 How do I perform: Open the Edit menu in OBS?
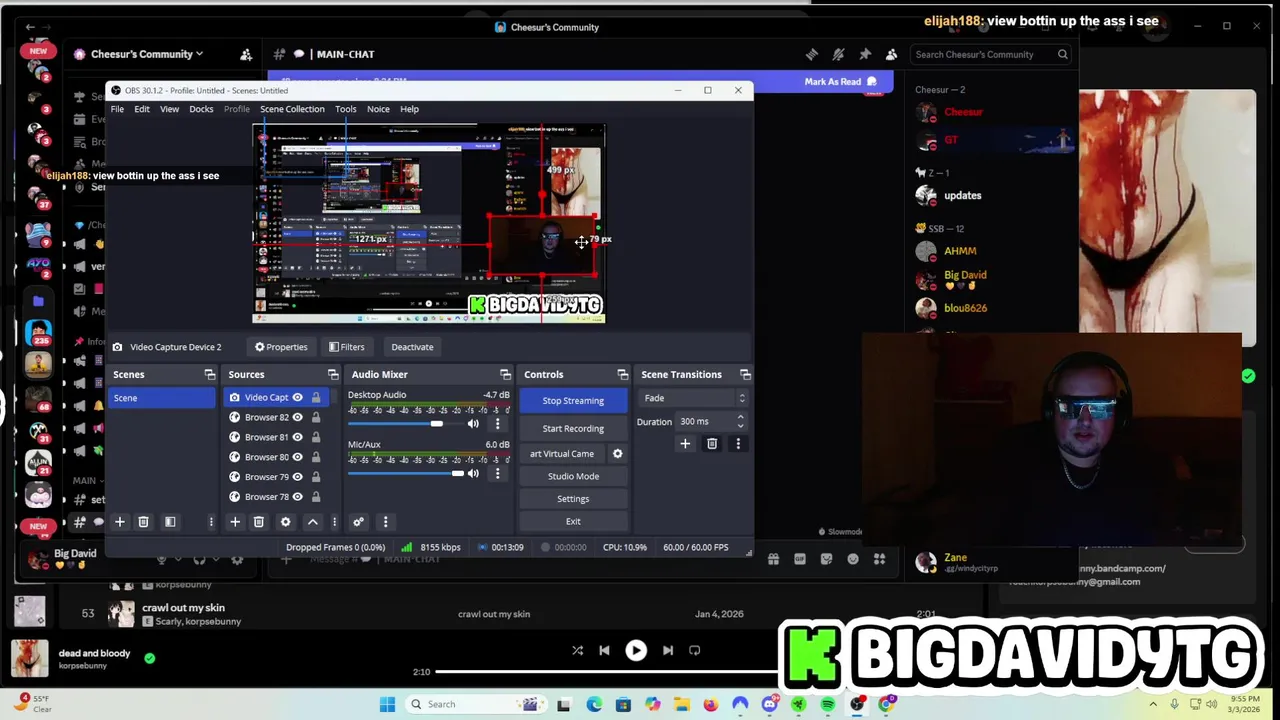142,109
